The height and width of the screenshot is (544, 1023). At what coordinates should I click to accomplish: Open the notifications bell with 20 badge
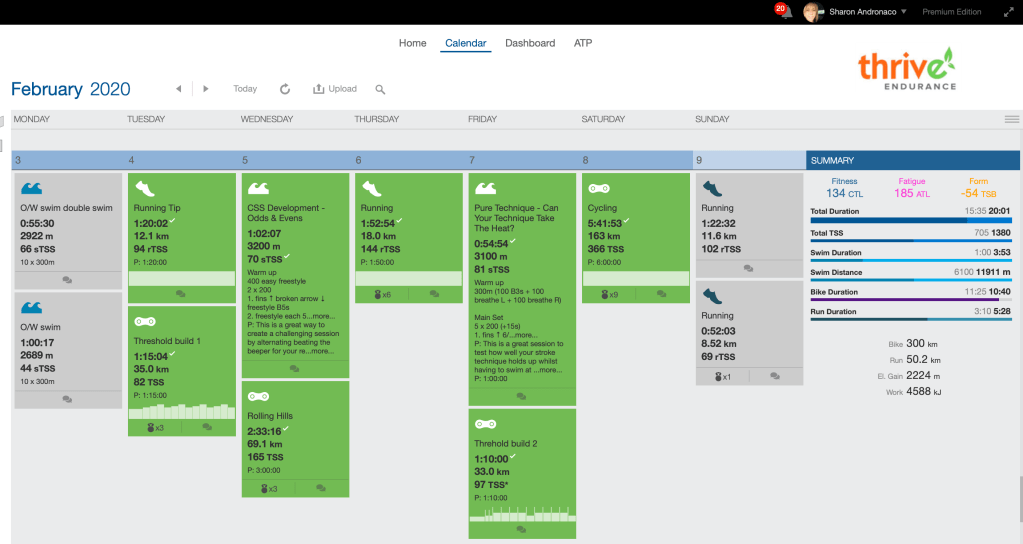click(x=785, y=12)
